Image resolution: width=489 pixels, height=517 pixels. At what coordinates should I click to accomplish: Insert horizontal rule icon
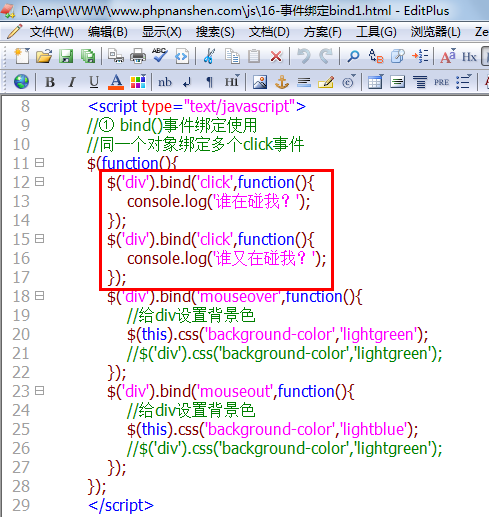click(x=304, y=82)
